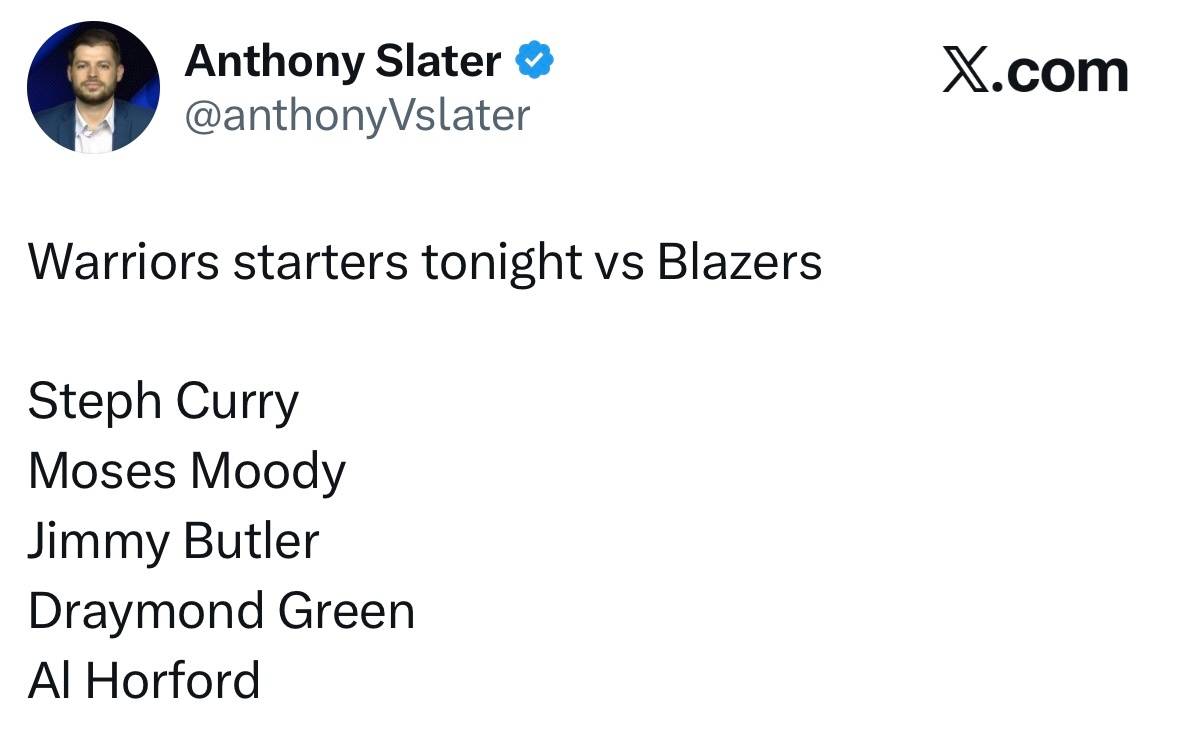1179x739 pixels.
Task: Click the word 'Warriors' in tweet
Action: [123, 262]
